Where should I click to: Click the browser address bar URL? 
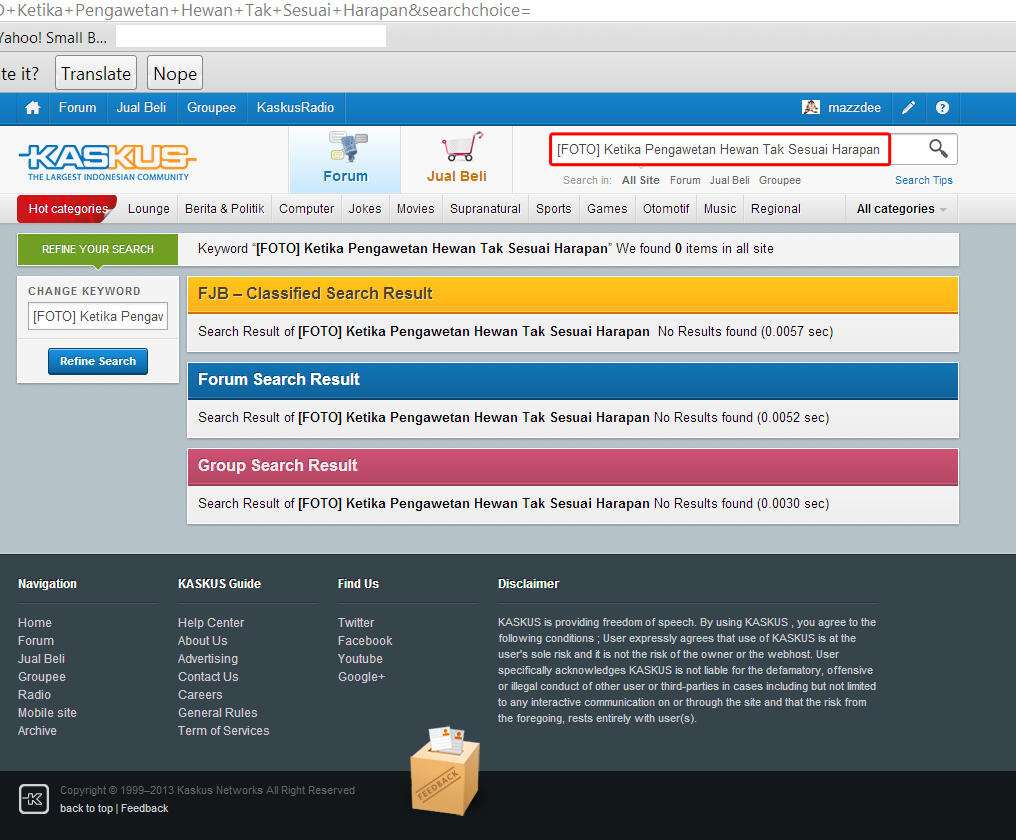pos(265,10)
